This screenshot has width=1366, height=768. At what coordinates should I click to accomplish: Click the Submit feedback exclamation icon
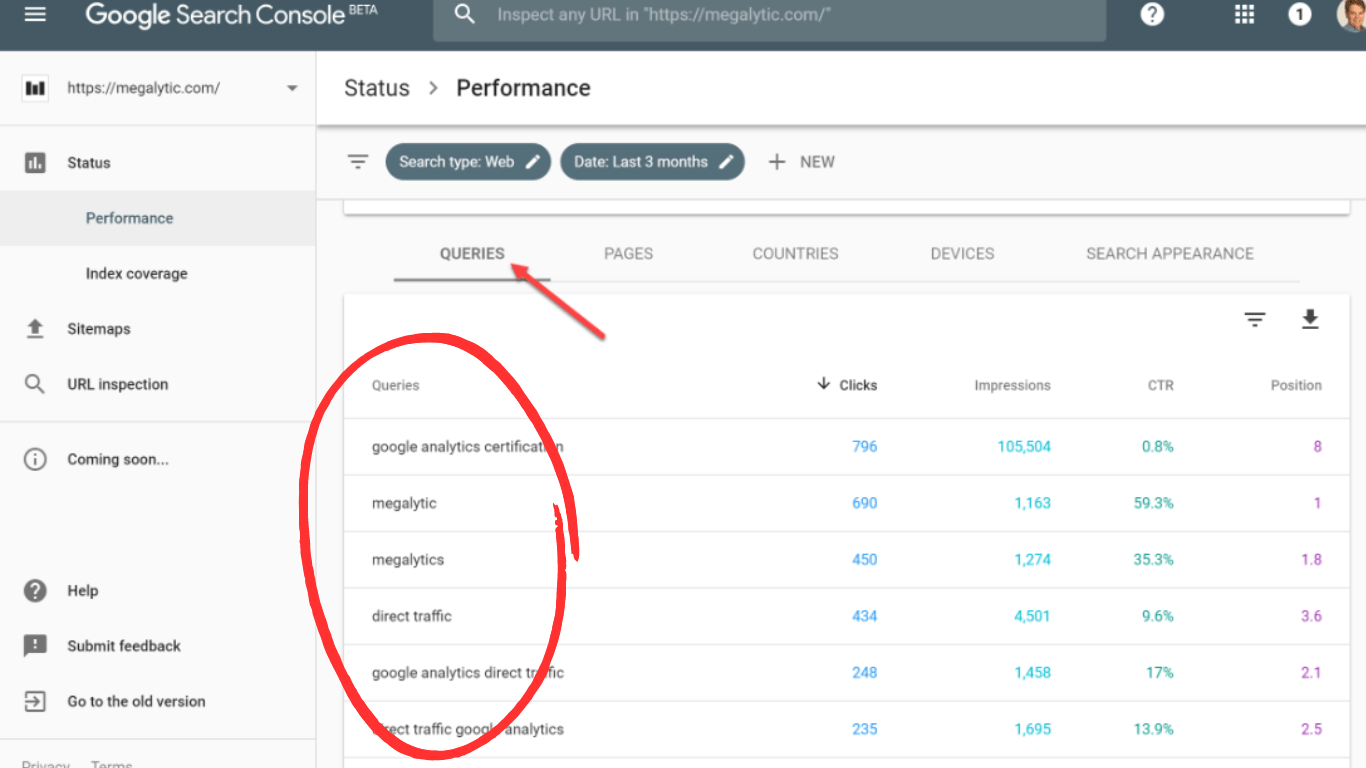click(x=35, y=646)
